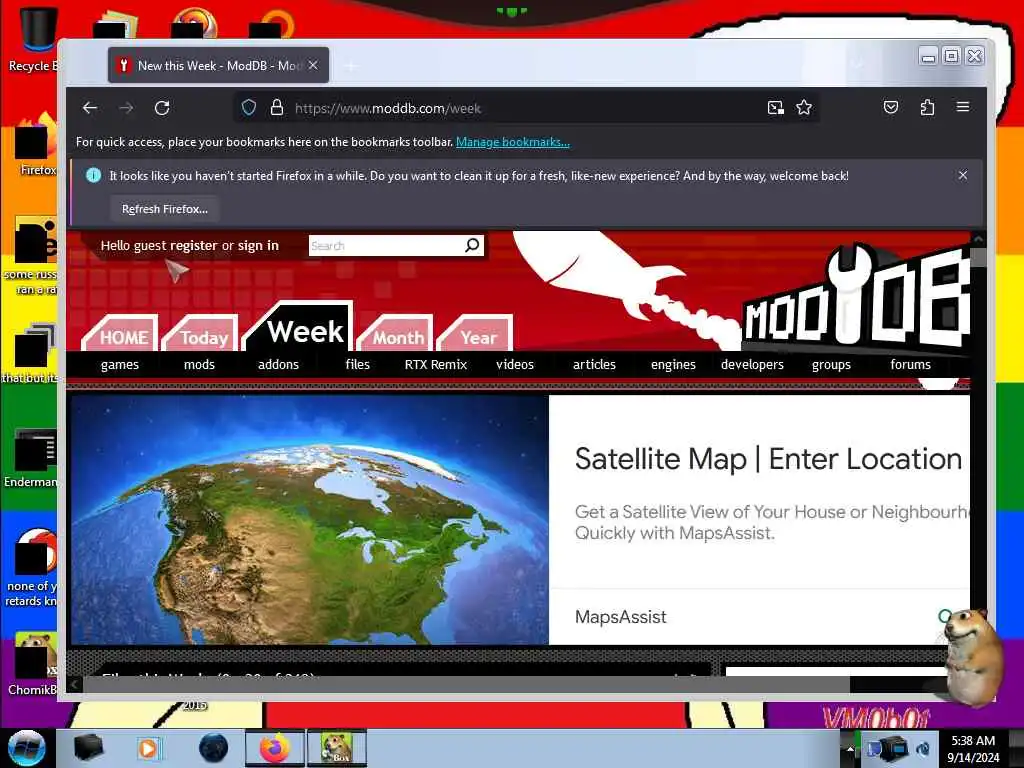The image size is (1024, 768).
Task: Click the horizontal scrollbar at page bottom
Action: click(466, 684)
